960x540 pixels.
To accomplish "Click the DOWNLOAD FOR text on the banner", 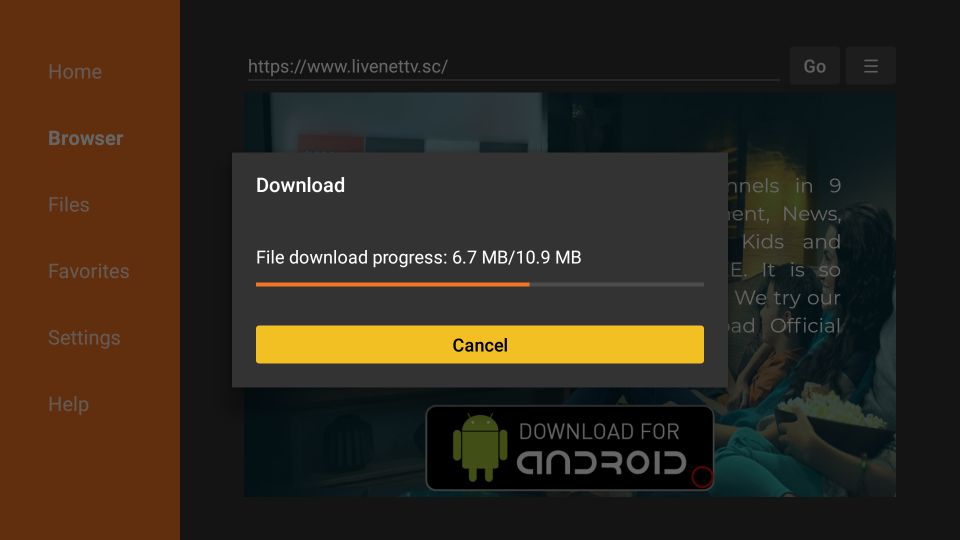I will point(599,432).
